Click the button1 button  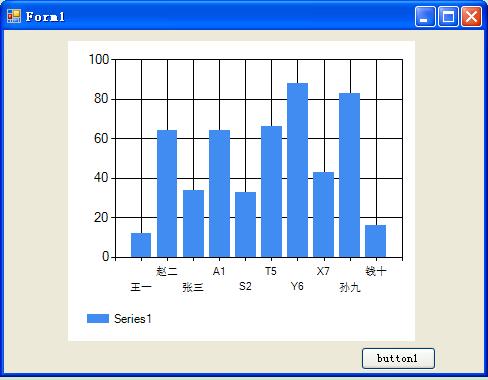pos(398,358)
